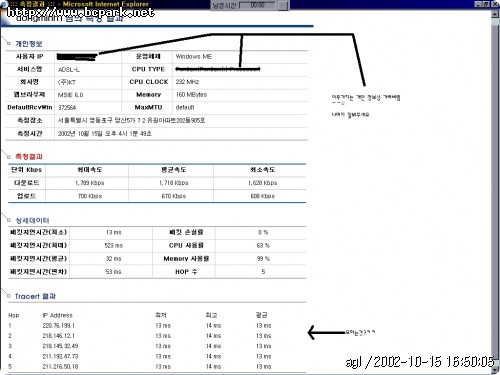Image resolution: width=500 pixels, height=375 pixels.
Task: Click the Microsoft Internet Explorer title bar text
Action: click(105, 4)
